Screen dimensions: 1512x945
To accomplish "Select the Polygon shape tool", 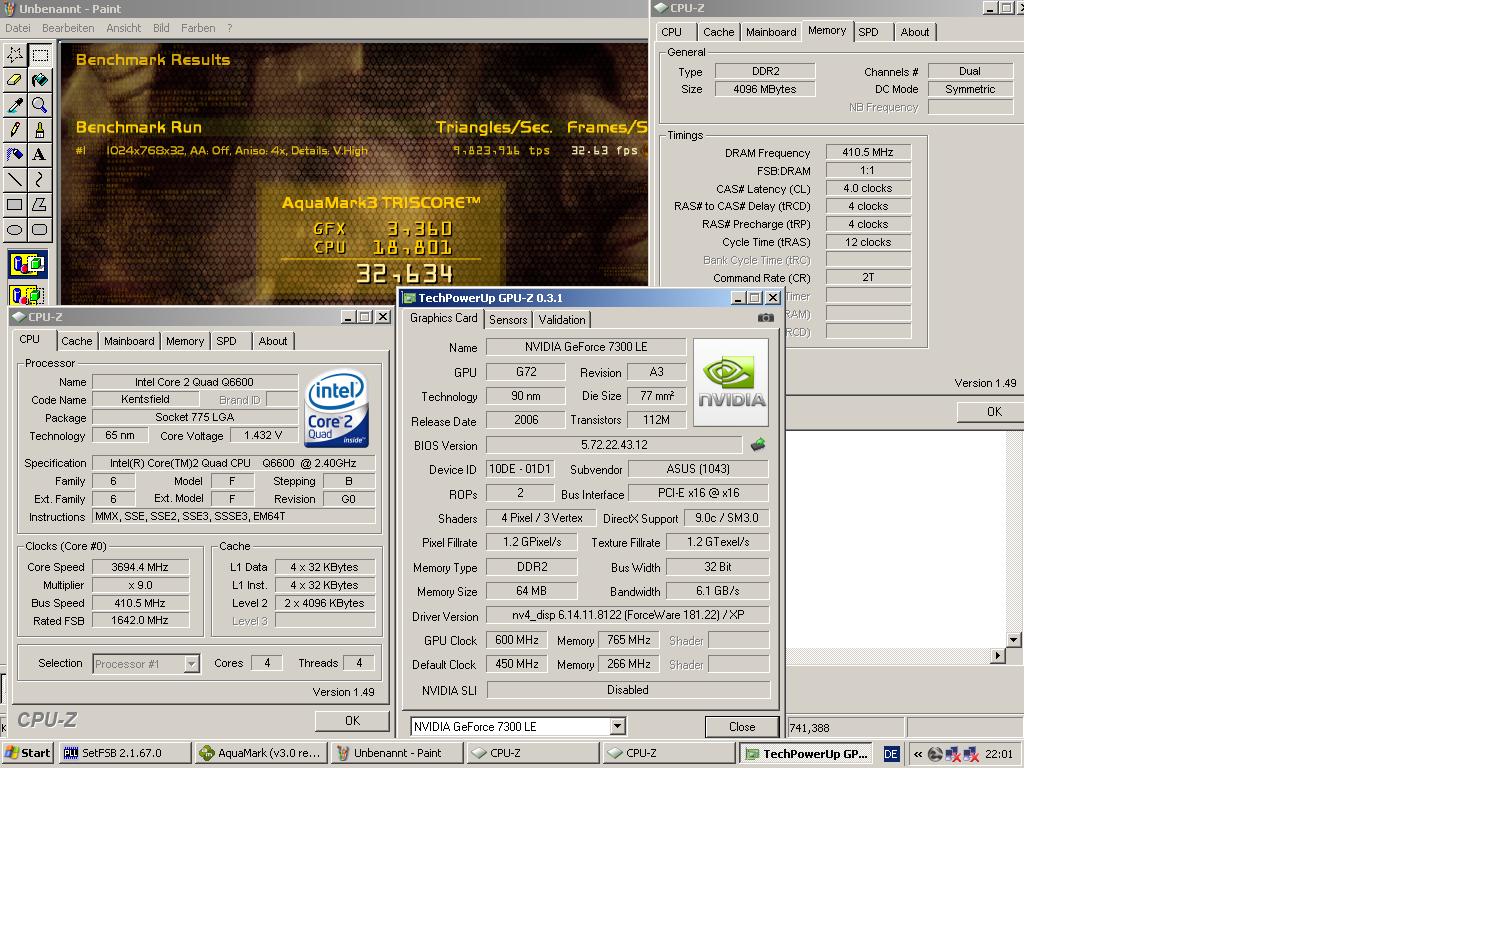I will [40, 205].
